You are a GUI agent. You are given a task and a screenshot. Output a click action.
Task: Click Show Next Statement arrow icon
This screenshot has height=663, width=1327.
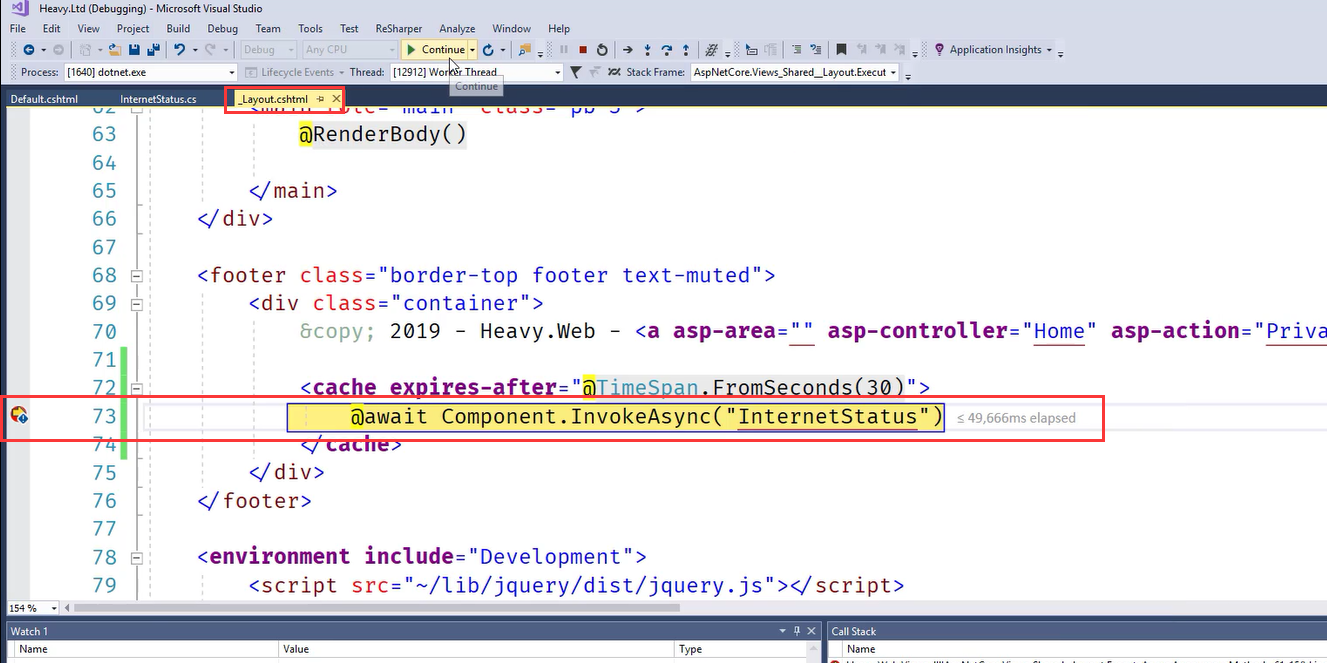click(628, 50)
